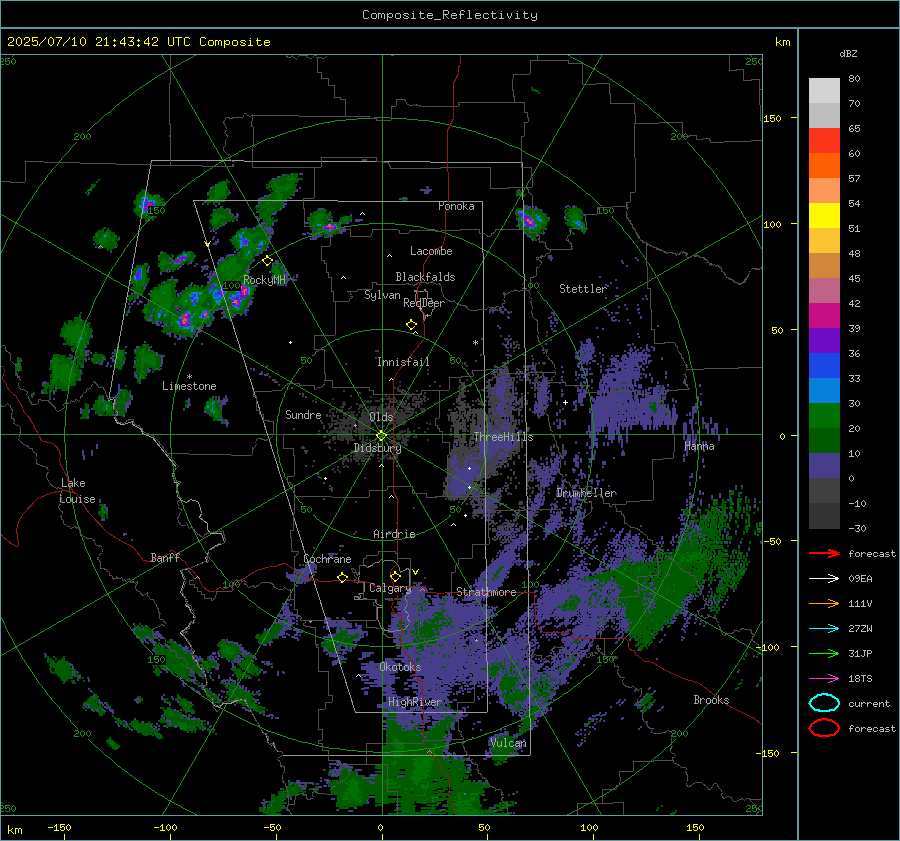The height and width of the screenshot is (841, 900).
Task: Click the 42 dBZ magenta color swatch
Action: click(824, 316)
